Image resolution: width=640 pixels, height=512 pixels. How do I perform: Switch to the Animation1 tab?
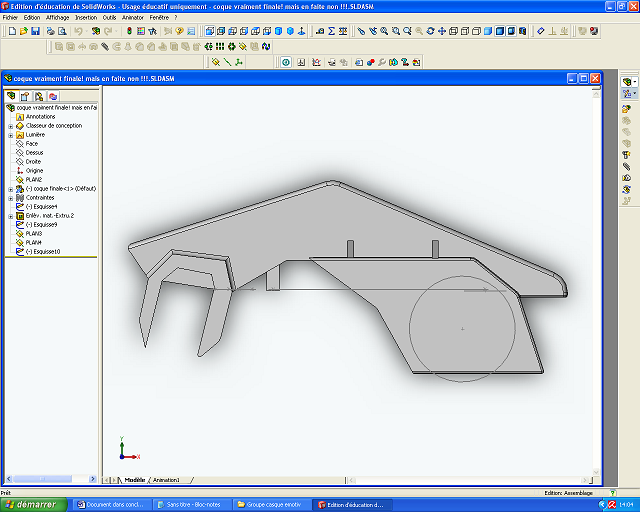click(x=166, y=479)
